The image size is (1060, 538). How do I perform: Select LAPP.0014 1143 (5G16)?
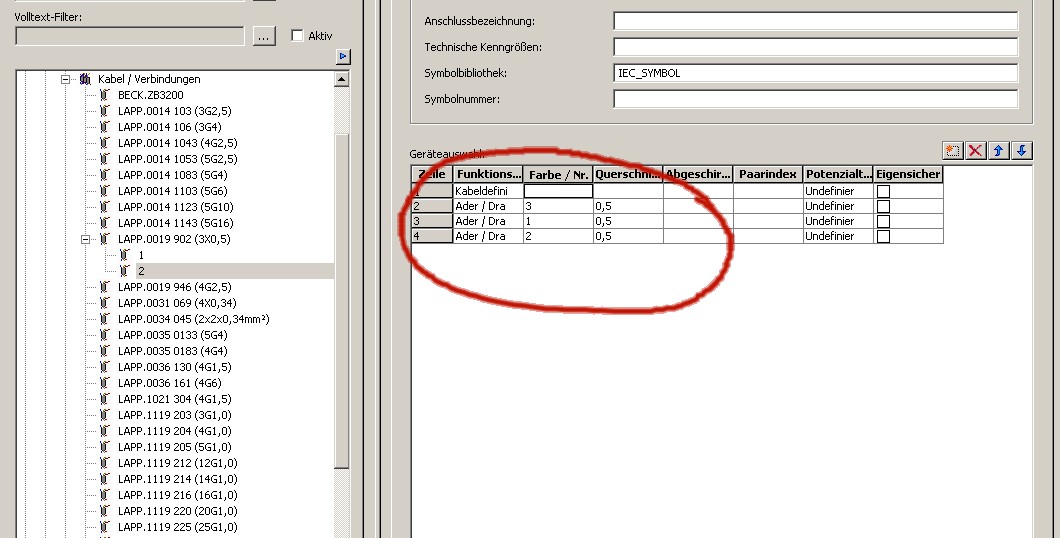[x=176, y=223]
